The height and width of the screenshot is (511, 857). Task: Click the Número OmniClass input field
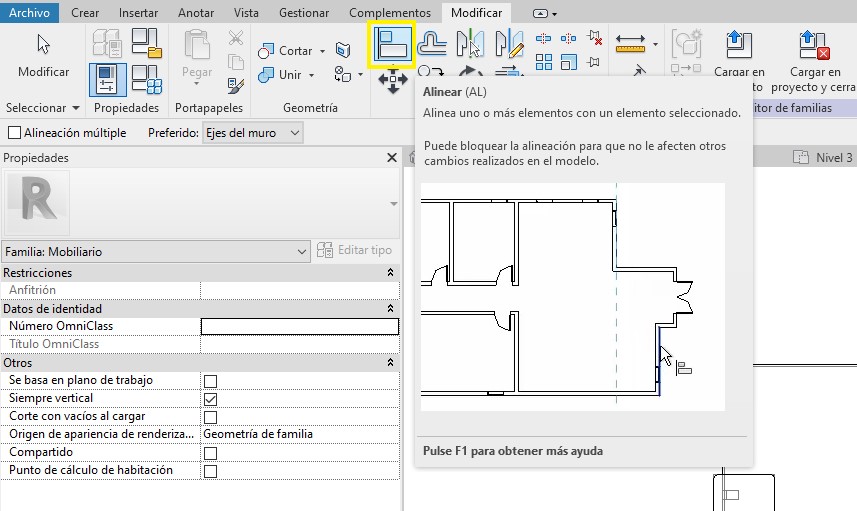[x=299, y=326]
